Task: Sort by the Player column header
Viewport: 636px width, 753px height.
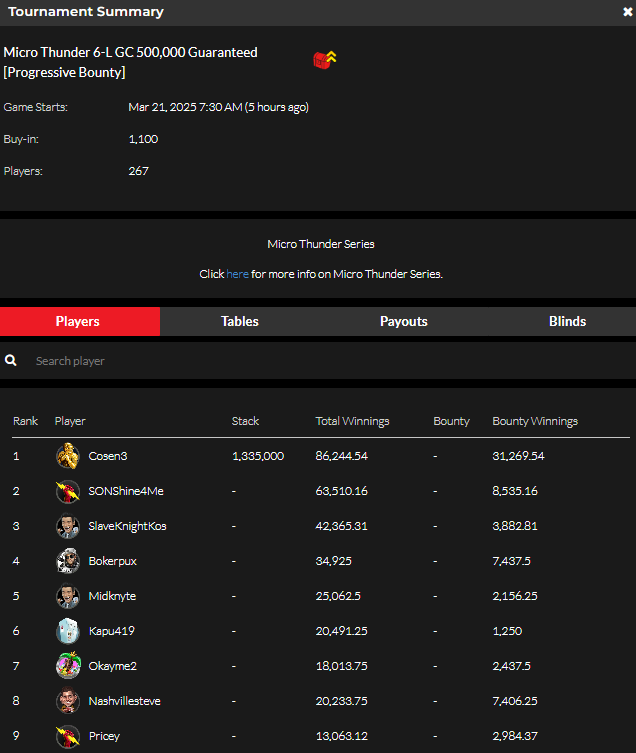Action: click(70, 421)
